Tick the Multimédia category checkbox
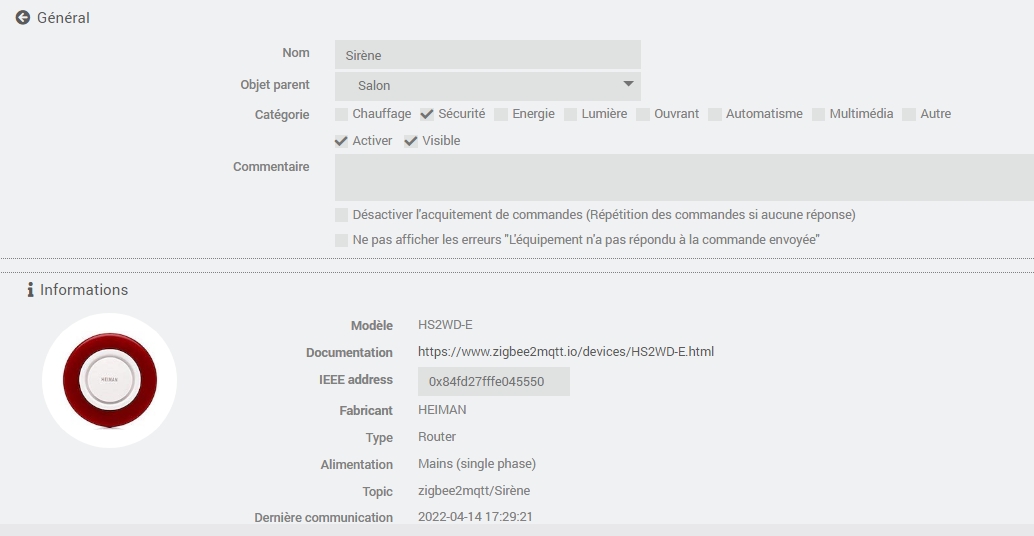This screenshot has width=1034, height=536. click(x=819, y=114)
